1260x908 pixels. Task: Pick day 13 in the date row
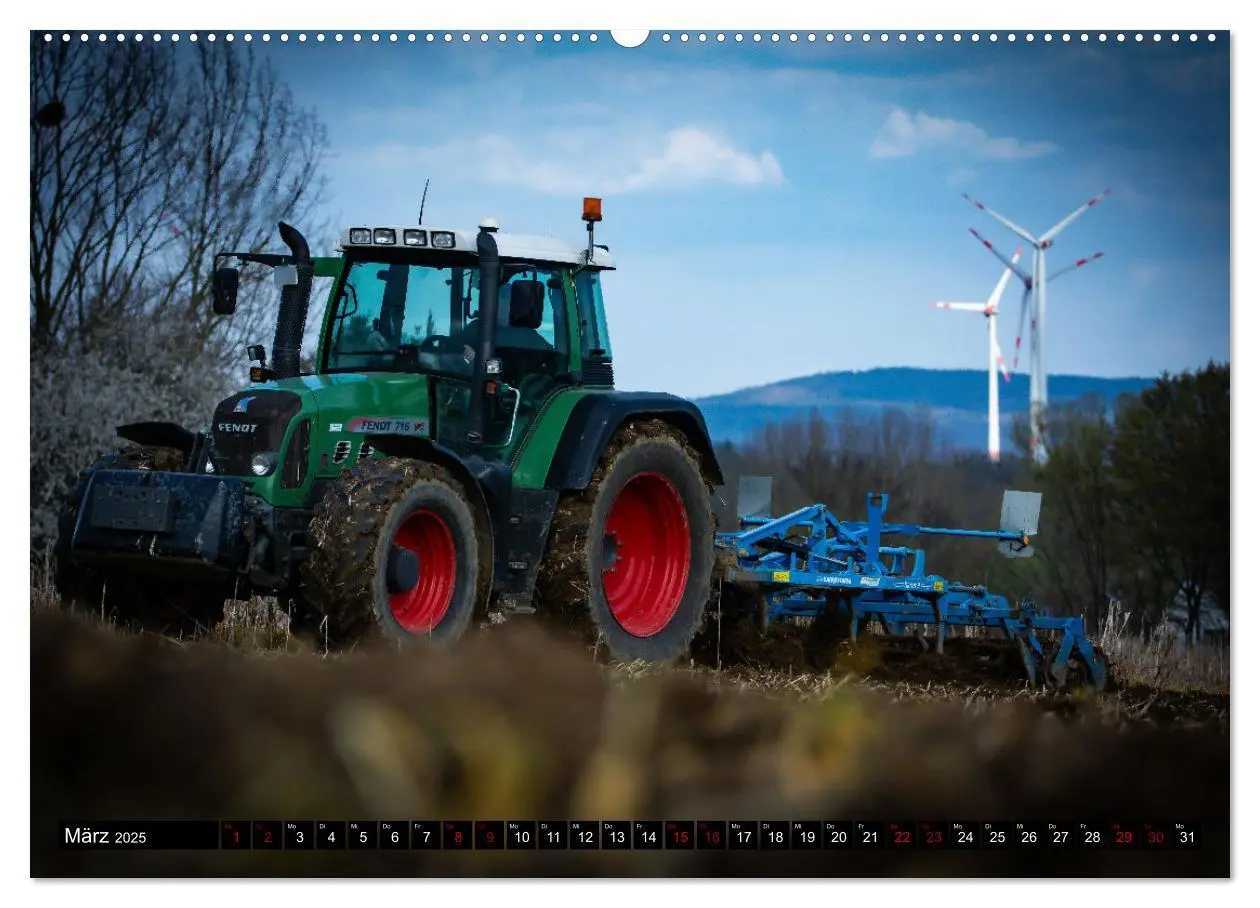[615, 836]
